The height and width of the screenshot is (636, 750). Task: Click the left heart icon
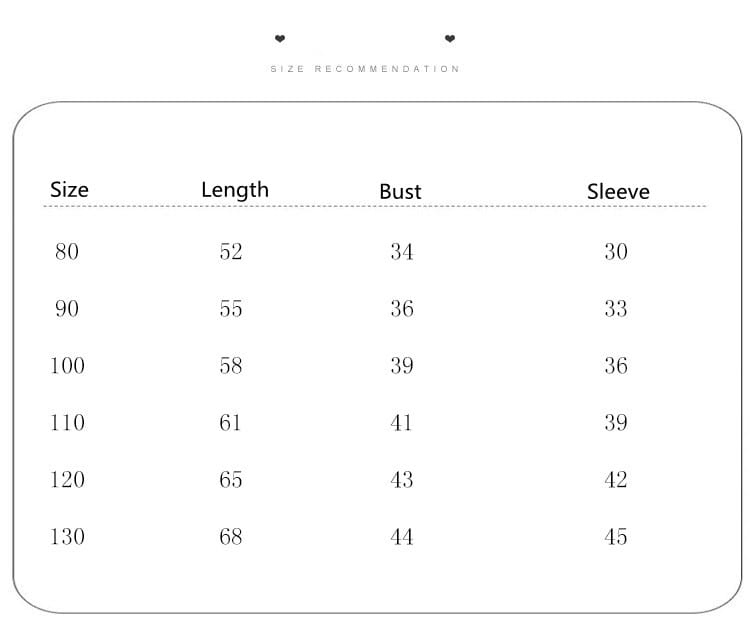280,39
